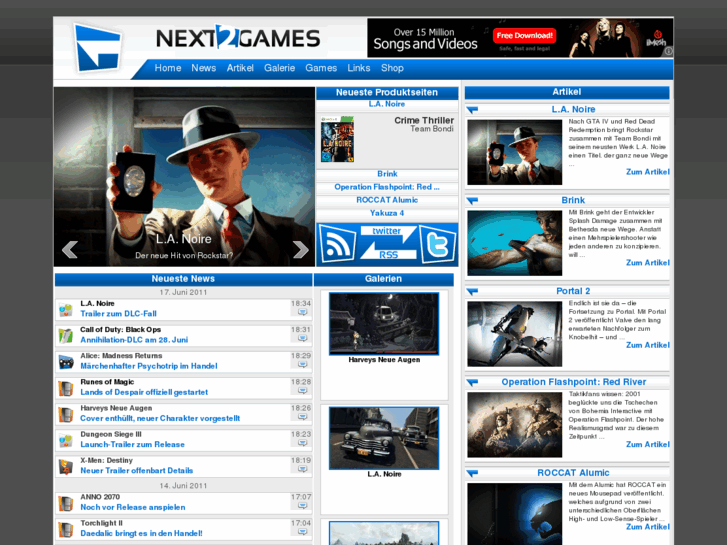Open the Artikel menu item

point(240,68)
